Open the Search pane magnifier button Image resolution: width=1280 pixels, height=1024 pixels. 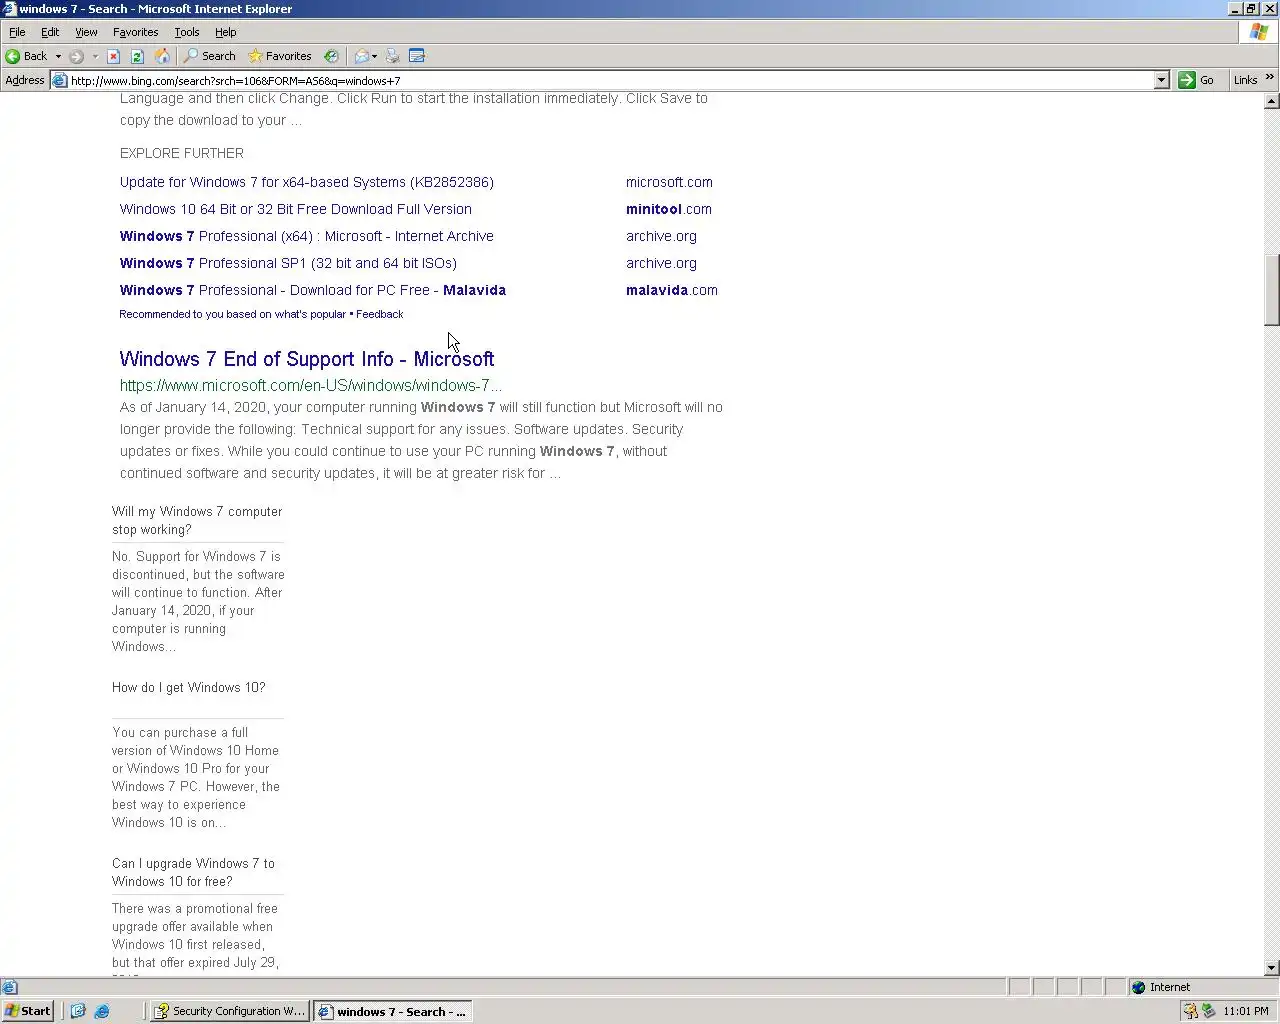click(x=209, y=56)
